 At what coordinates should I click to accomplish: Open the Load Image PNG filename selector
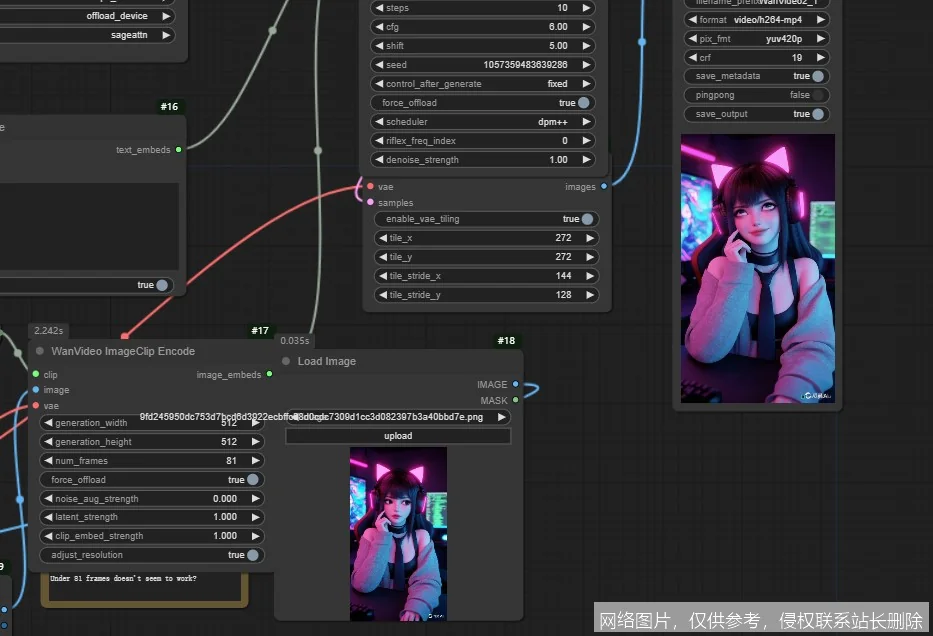398,417
